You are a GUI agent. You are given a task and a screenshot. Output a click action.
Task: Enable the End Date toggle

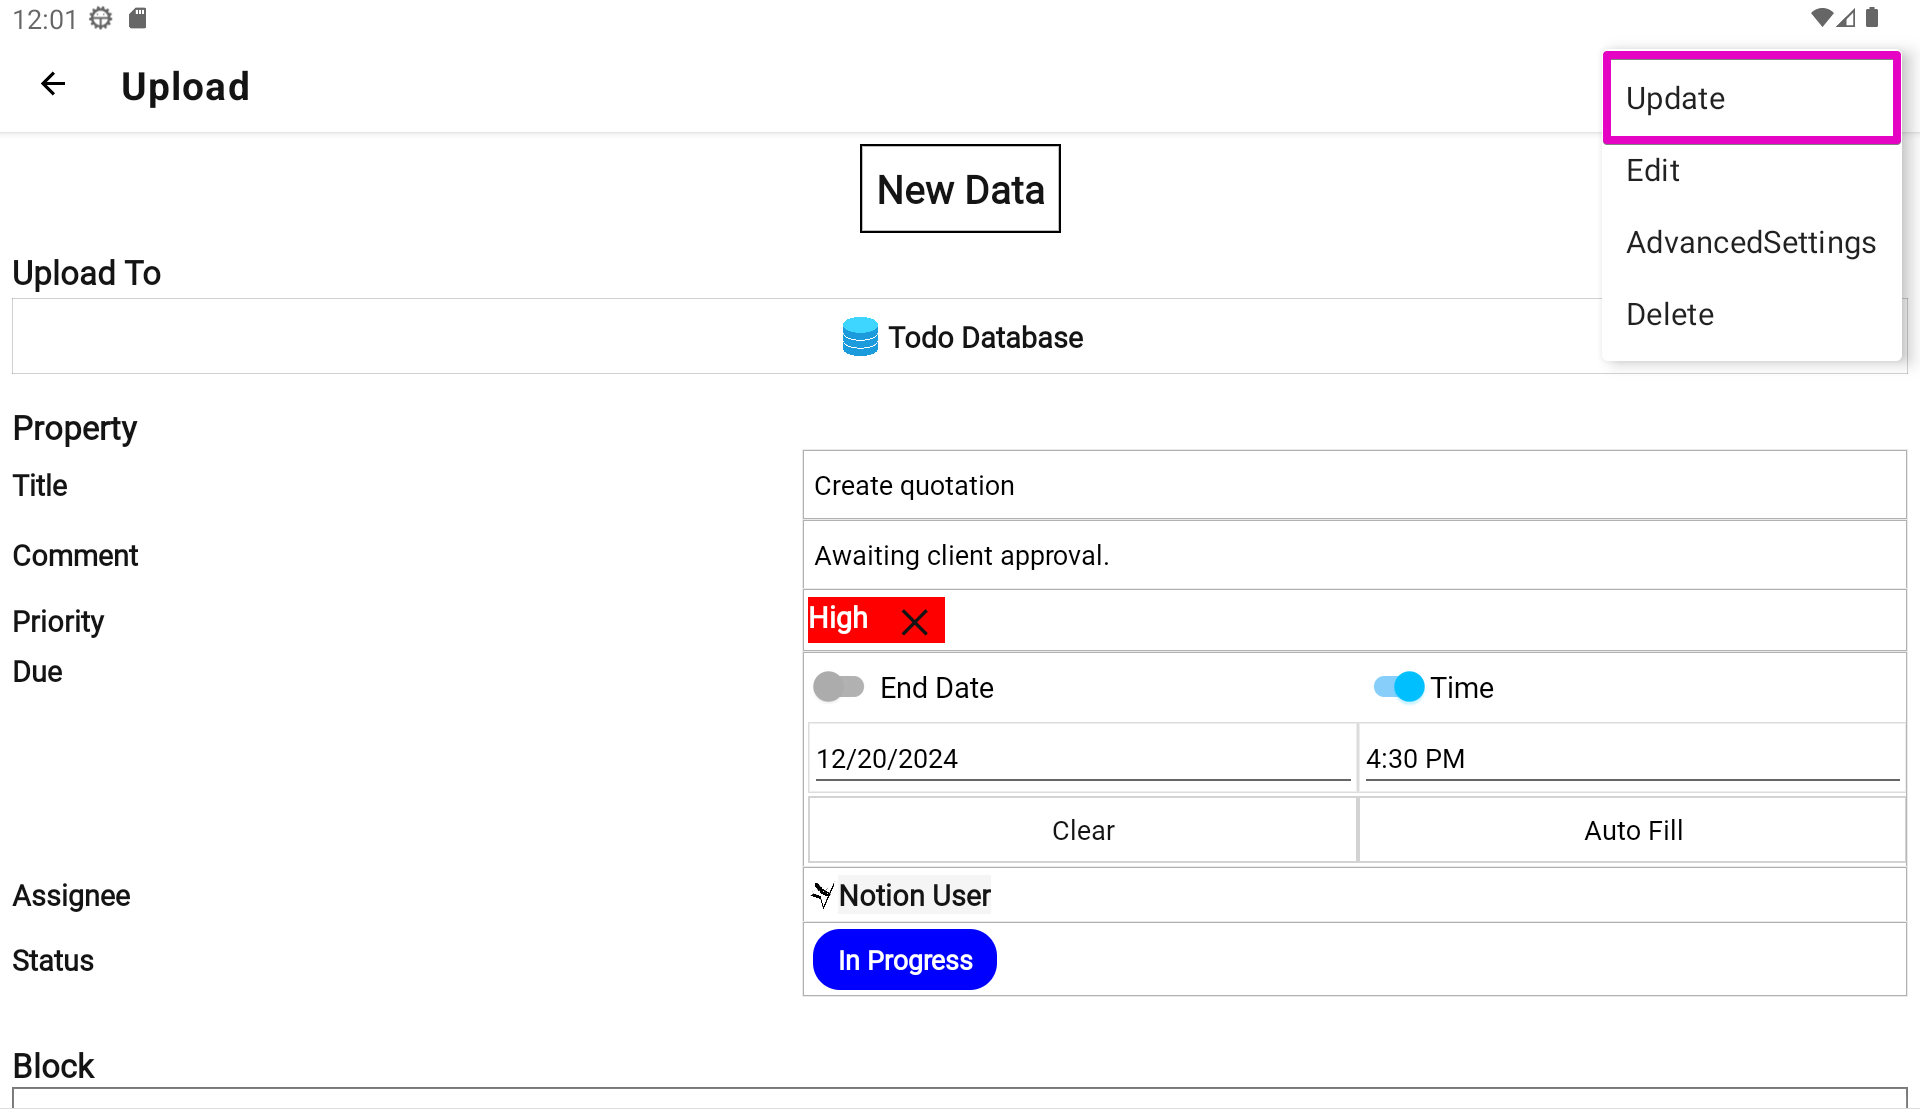(838, 687)
